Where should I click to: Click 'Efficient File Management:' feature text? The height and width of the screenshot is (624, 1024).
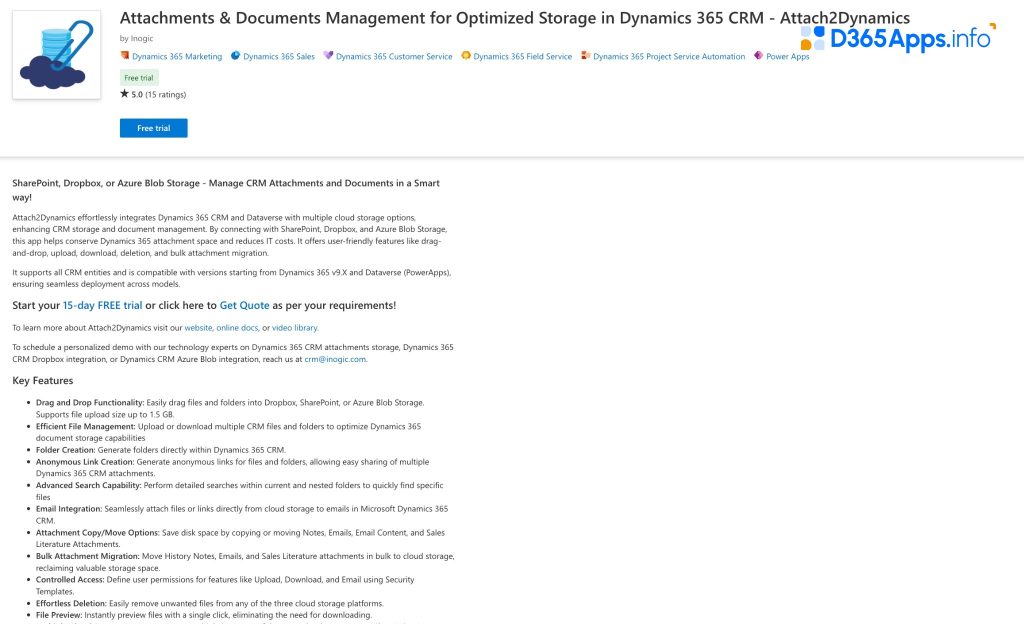pyautogui.click(x=86, y=426)
